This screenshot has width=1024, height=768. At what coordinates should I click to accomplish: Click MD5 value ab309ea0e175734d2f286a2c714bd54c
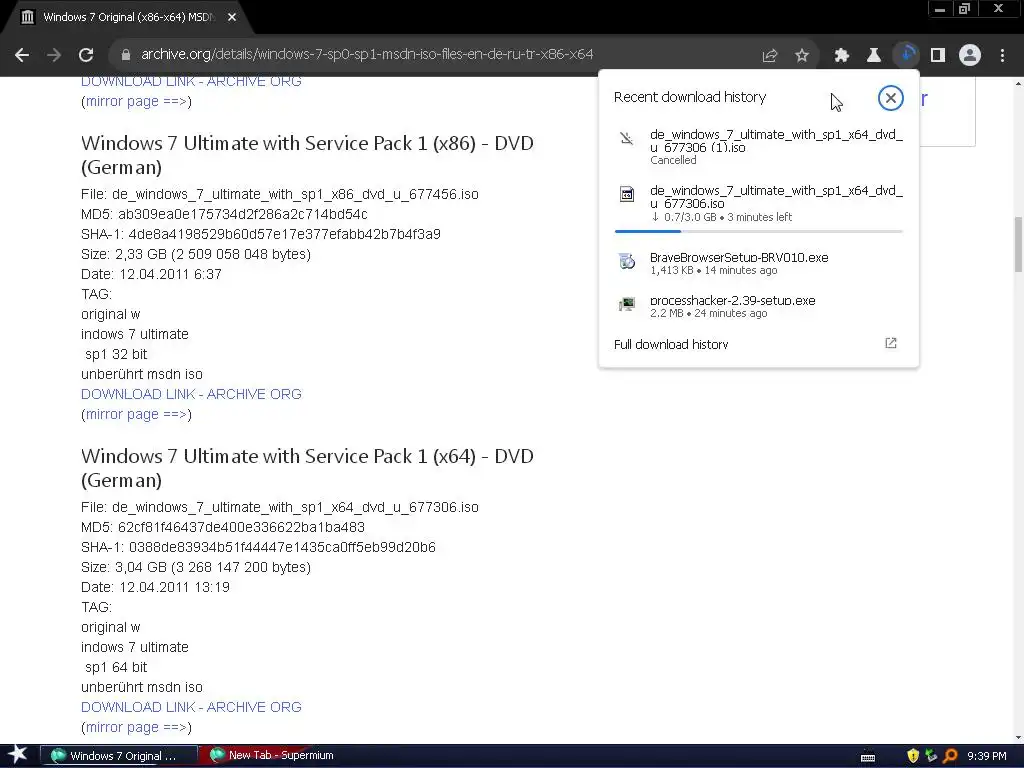(242, 214)
